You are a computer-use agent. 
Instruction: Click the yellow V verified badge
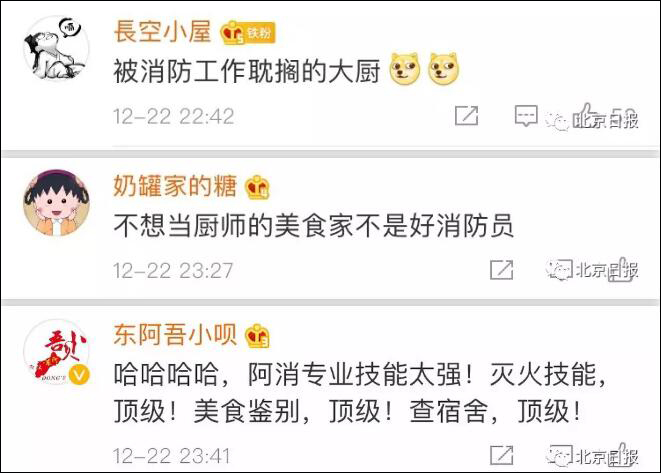[79, 375]
